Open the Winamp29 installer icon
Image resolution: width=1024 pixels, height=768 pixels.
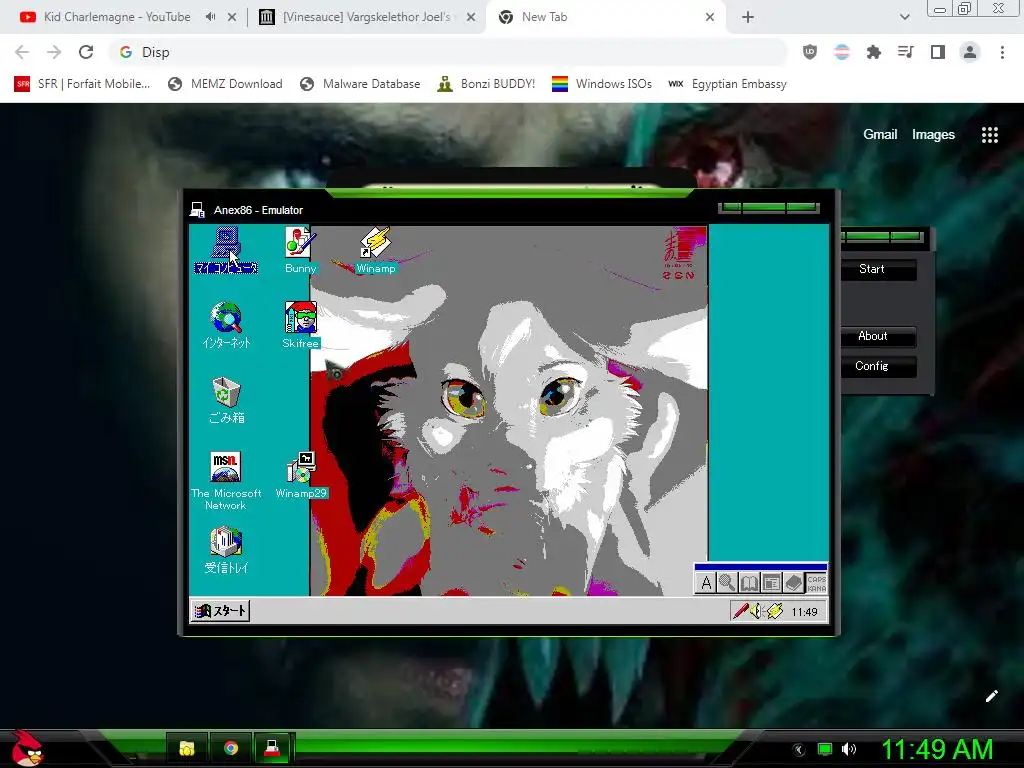pyautogui.click(x=300, y=475)
